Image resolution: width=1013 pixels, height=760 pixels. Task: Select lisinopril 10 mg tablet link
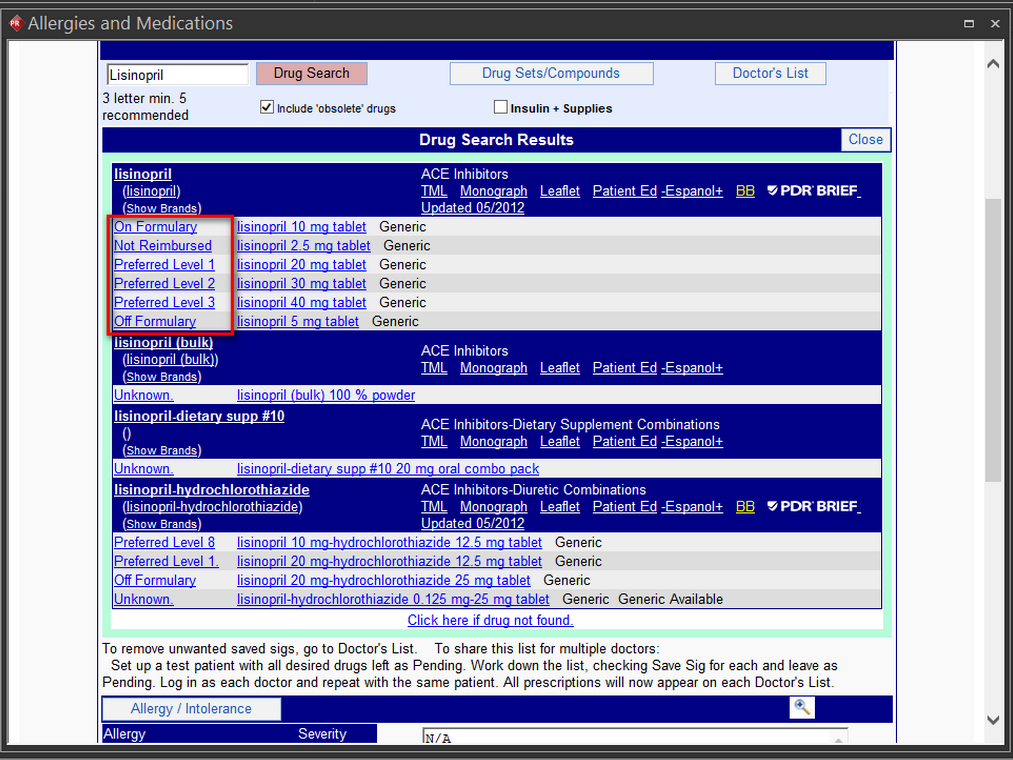coord(301,227)
